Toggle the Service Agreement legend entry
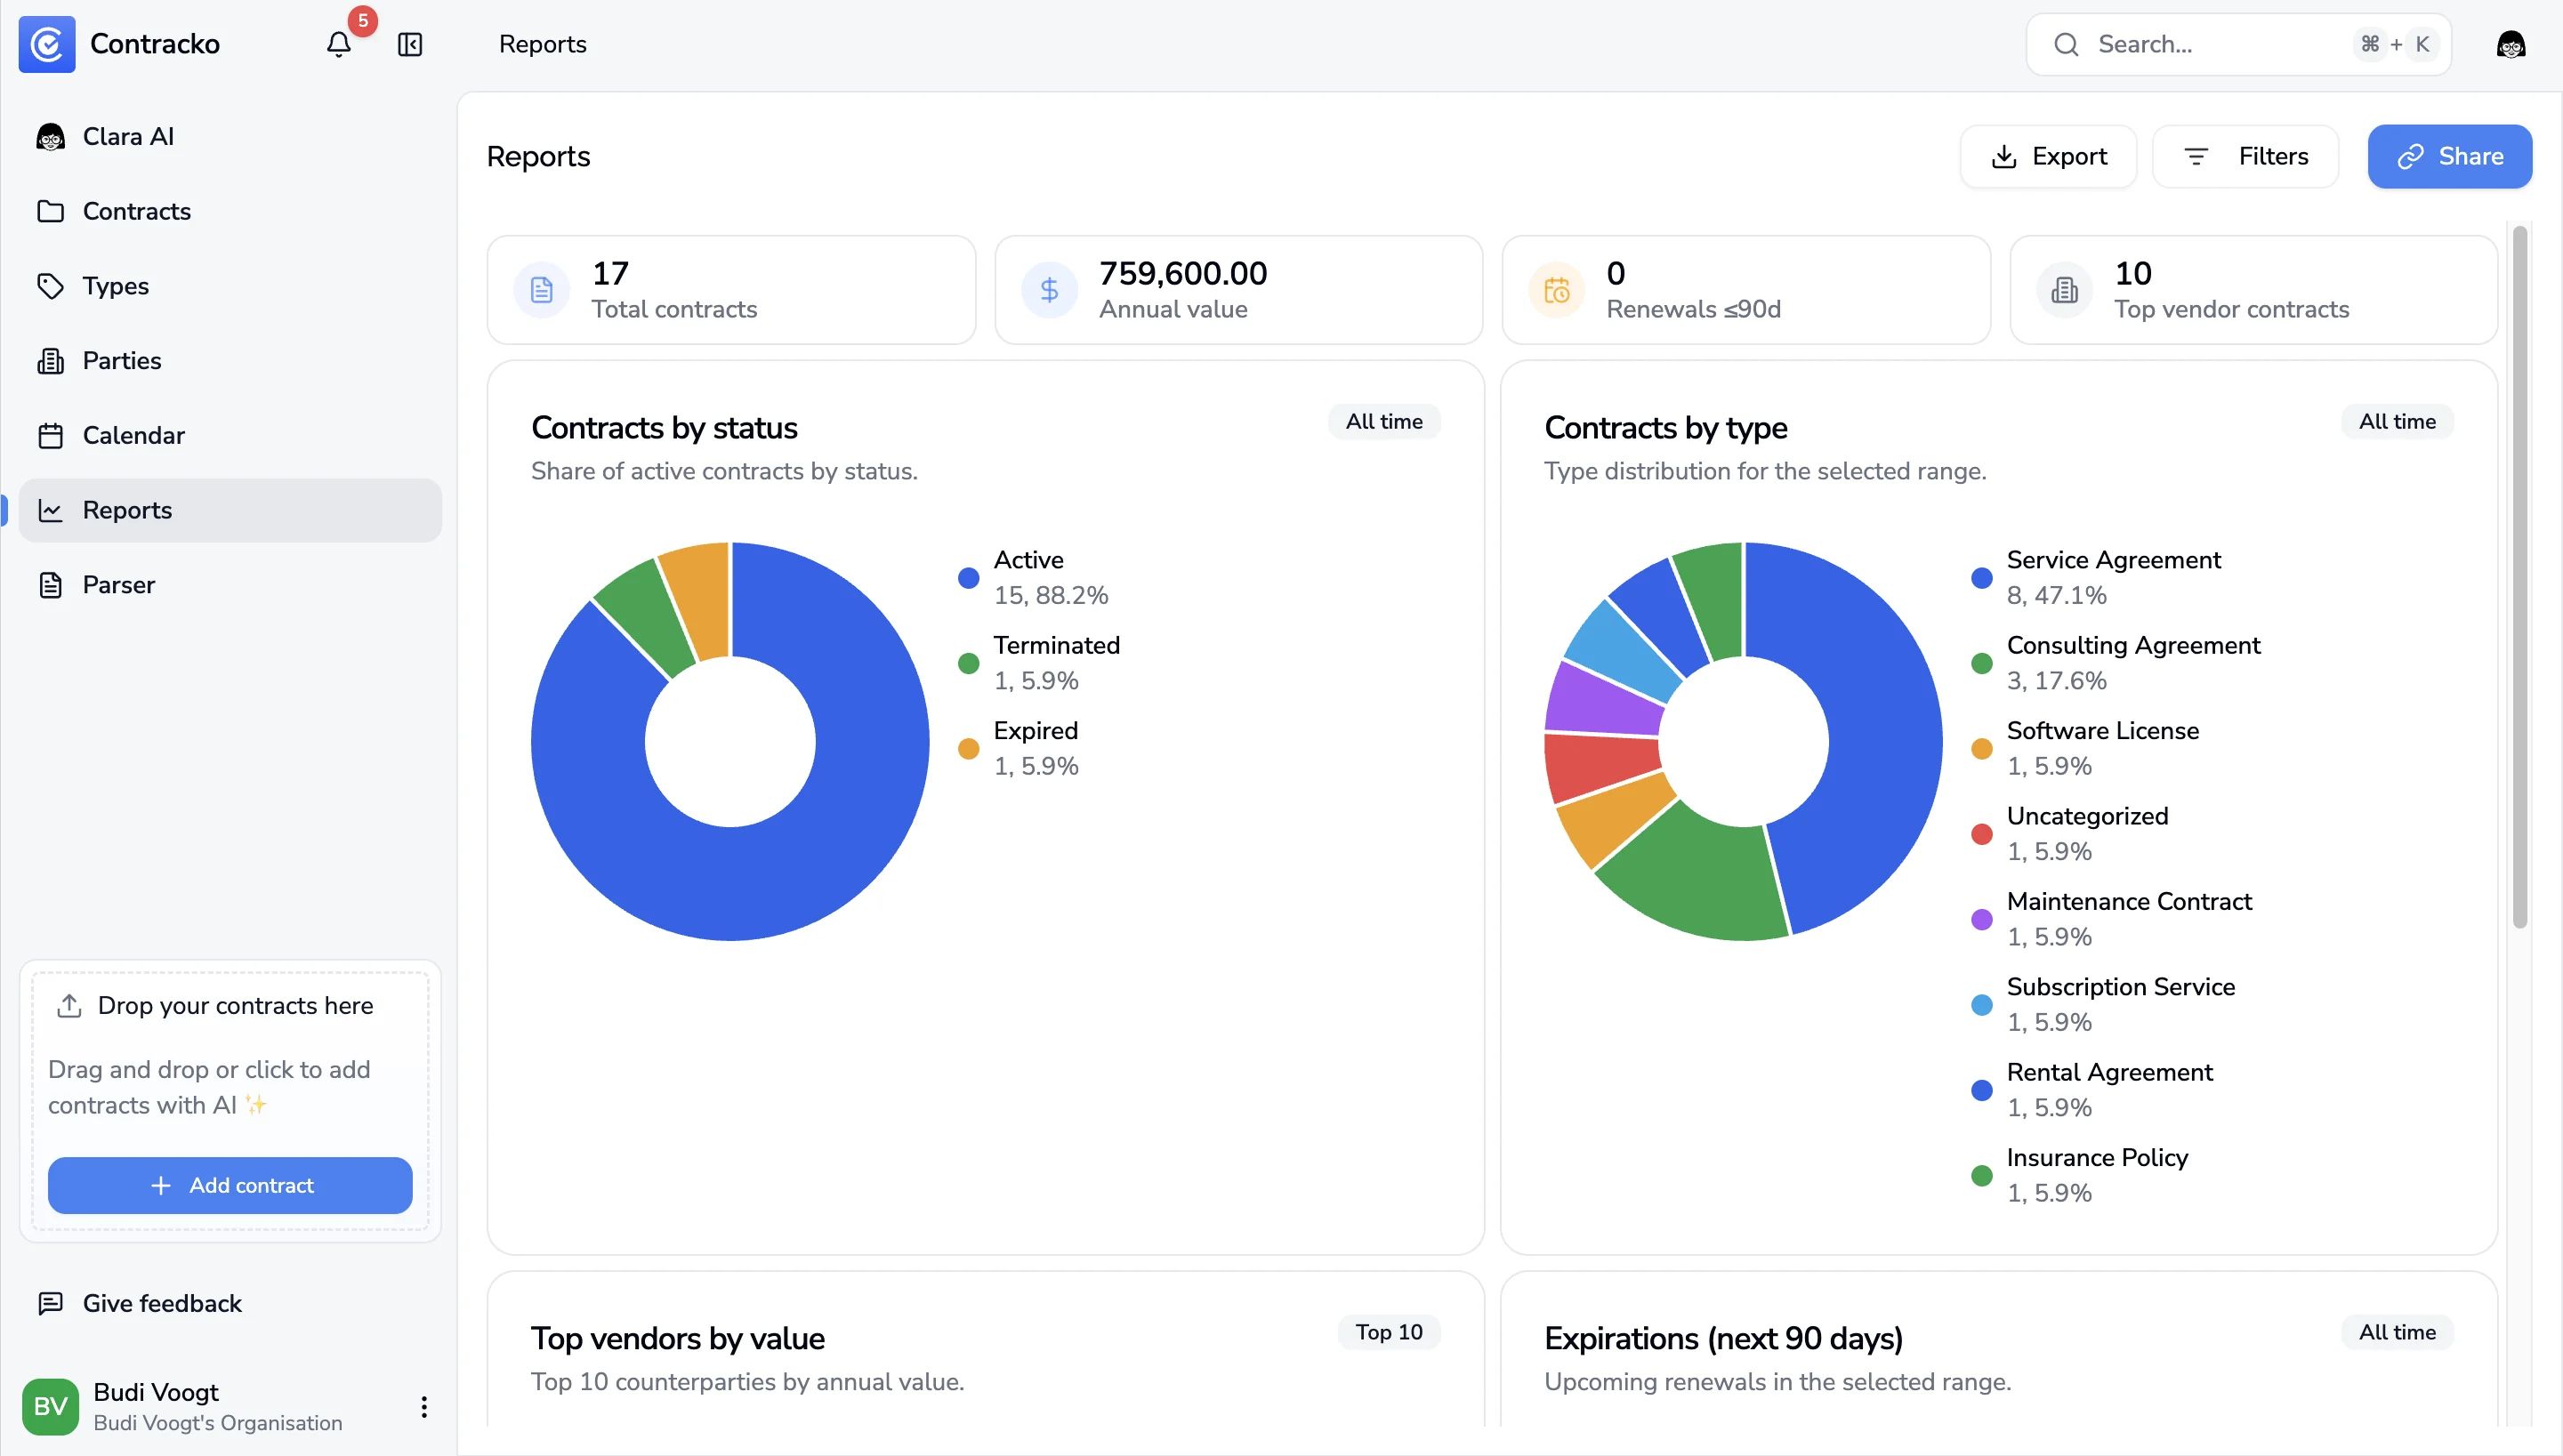 tap(2113, 561)
